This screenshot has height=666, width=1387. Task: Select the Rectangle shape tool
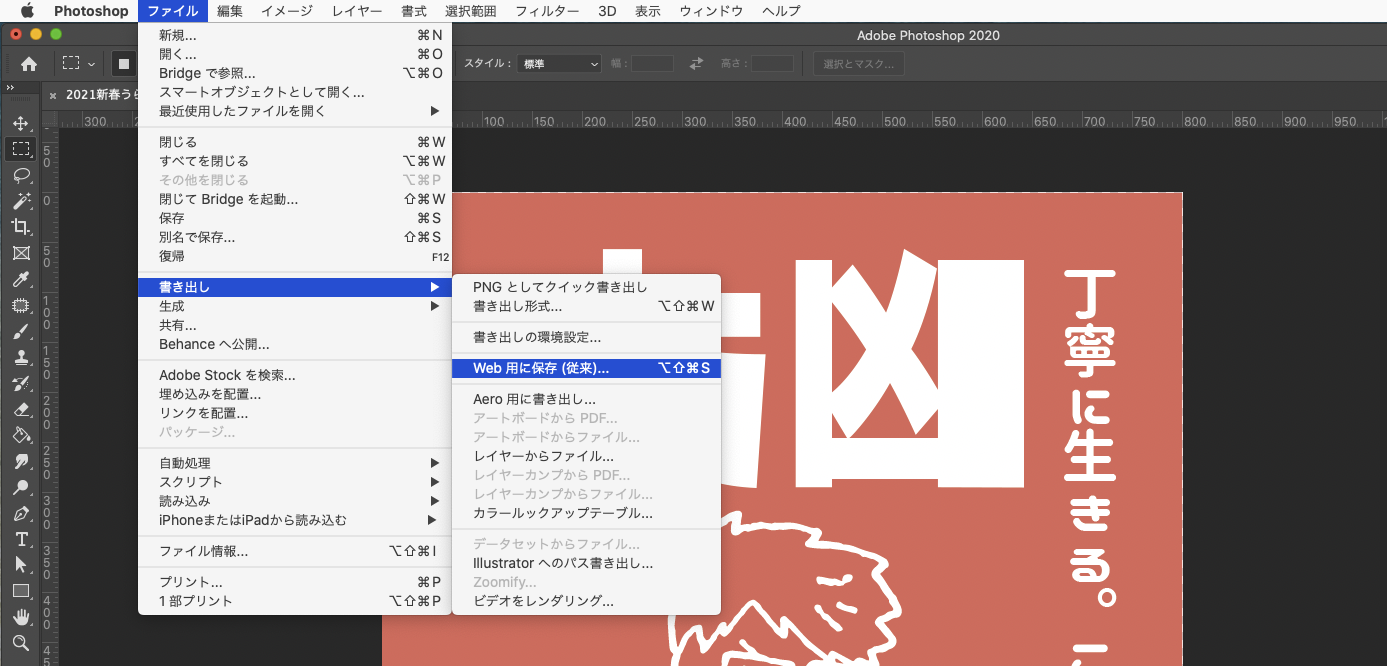pyautogui.click(x=21, y=591)
